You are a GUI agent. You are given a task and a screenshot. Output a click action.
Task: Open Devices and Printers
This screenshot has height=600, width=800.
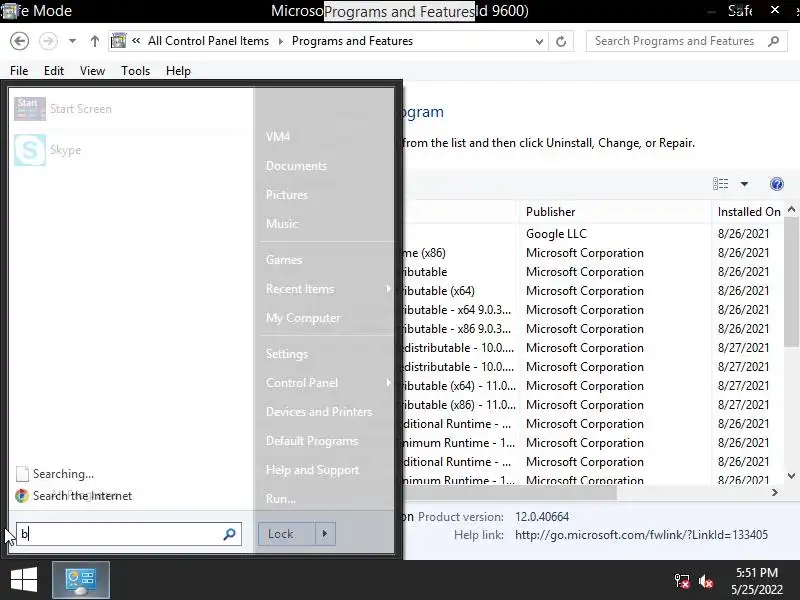click(x=319, y=412)
